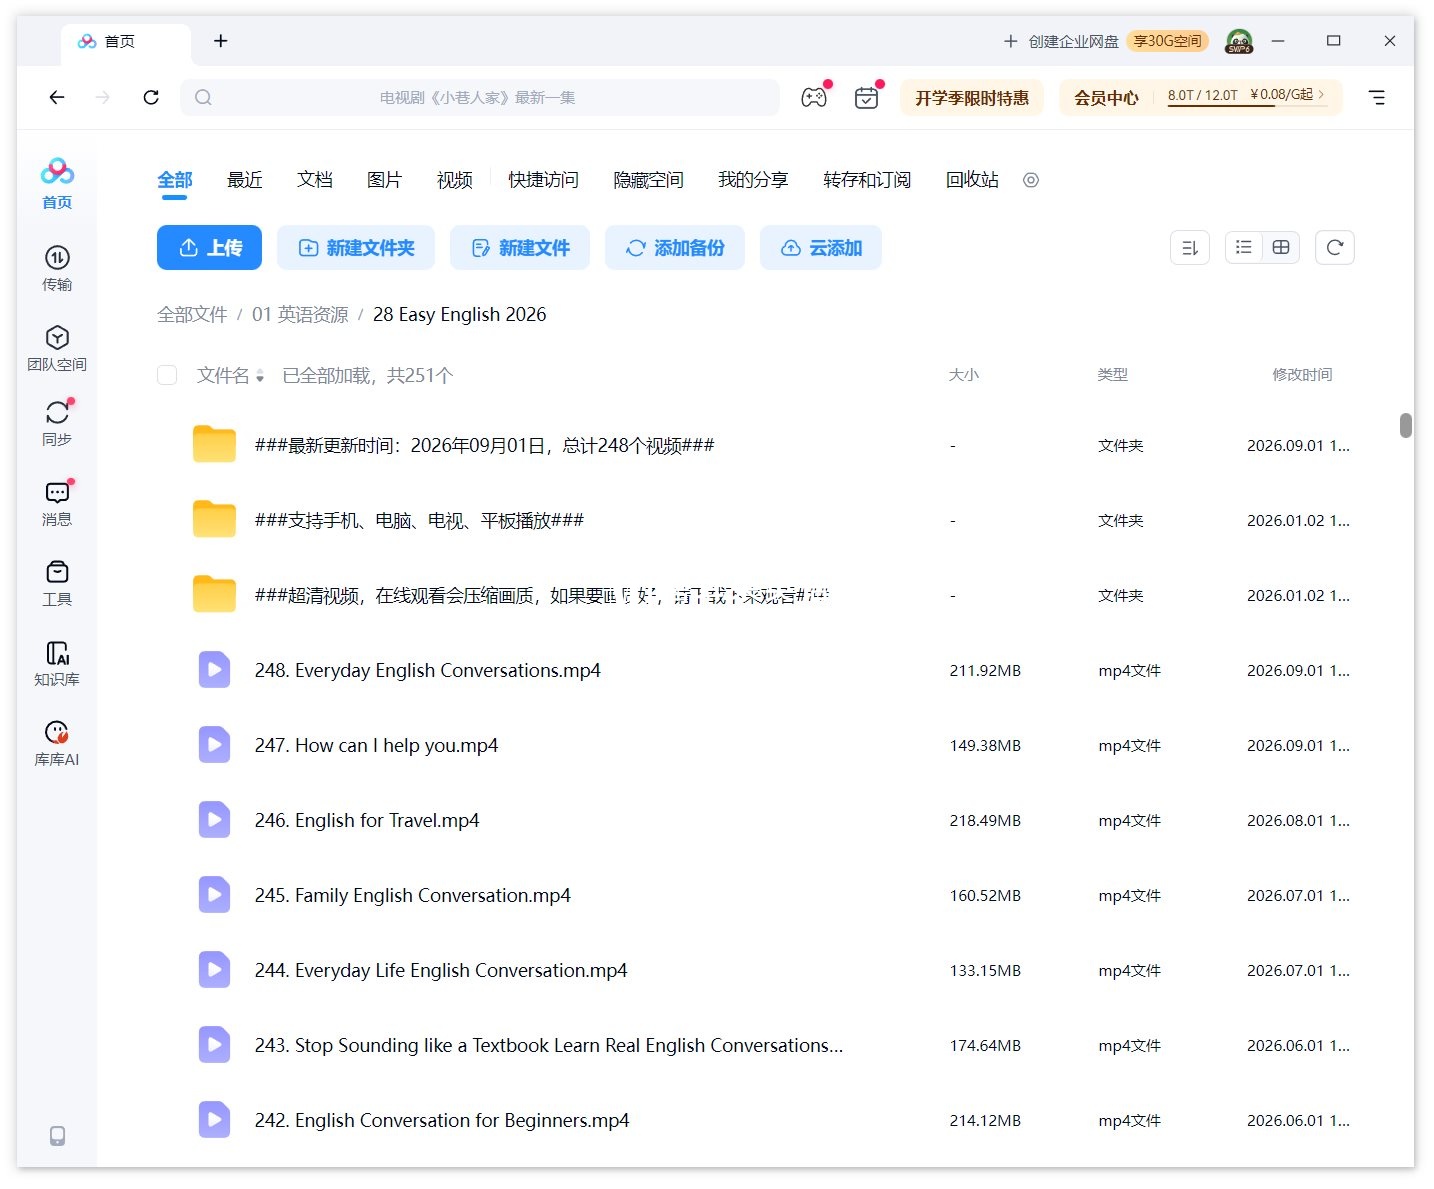Select the 图片 tab
1434x1189 pixels.
[385, 180]
